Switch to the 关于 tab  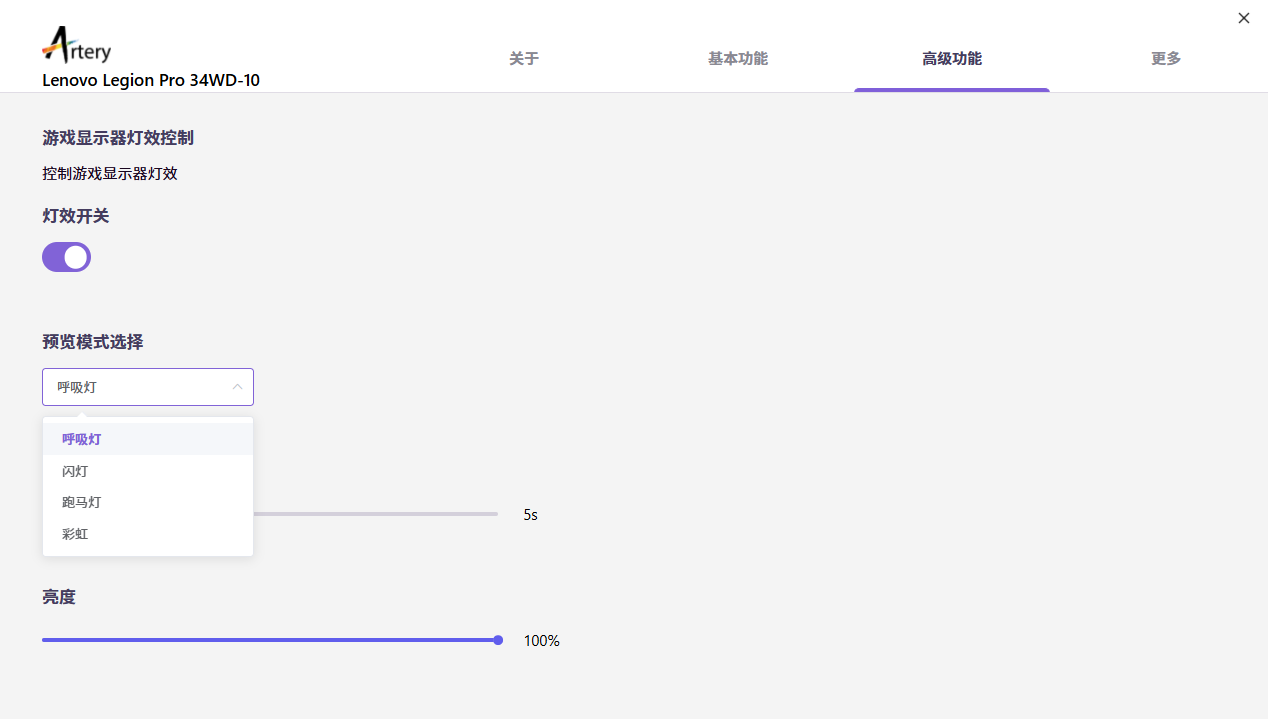pyautogui.click(x=524, y=59)
